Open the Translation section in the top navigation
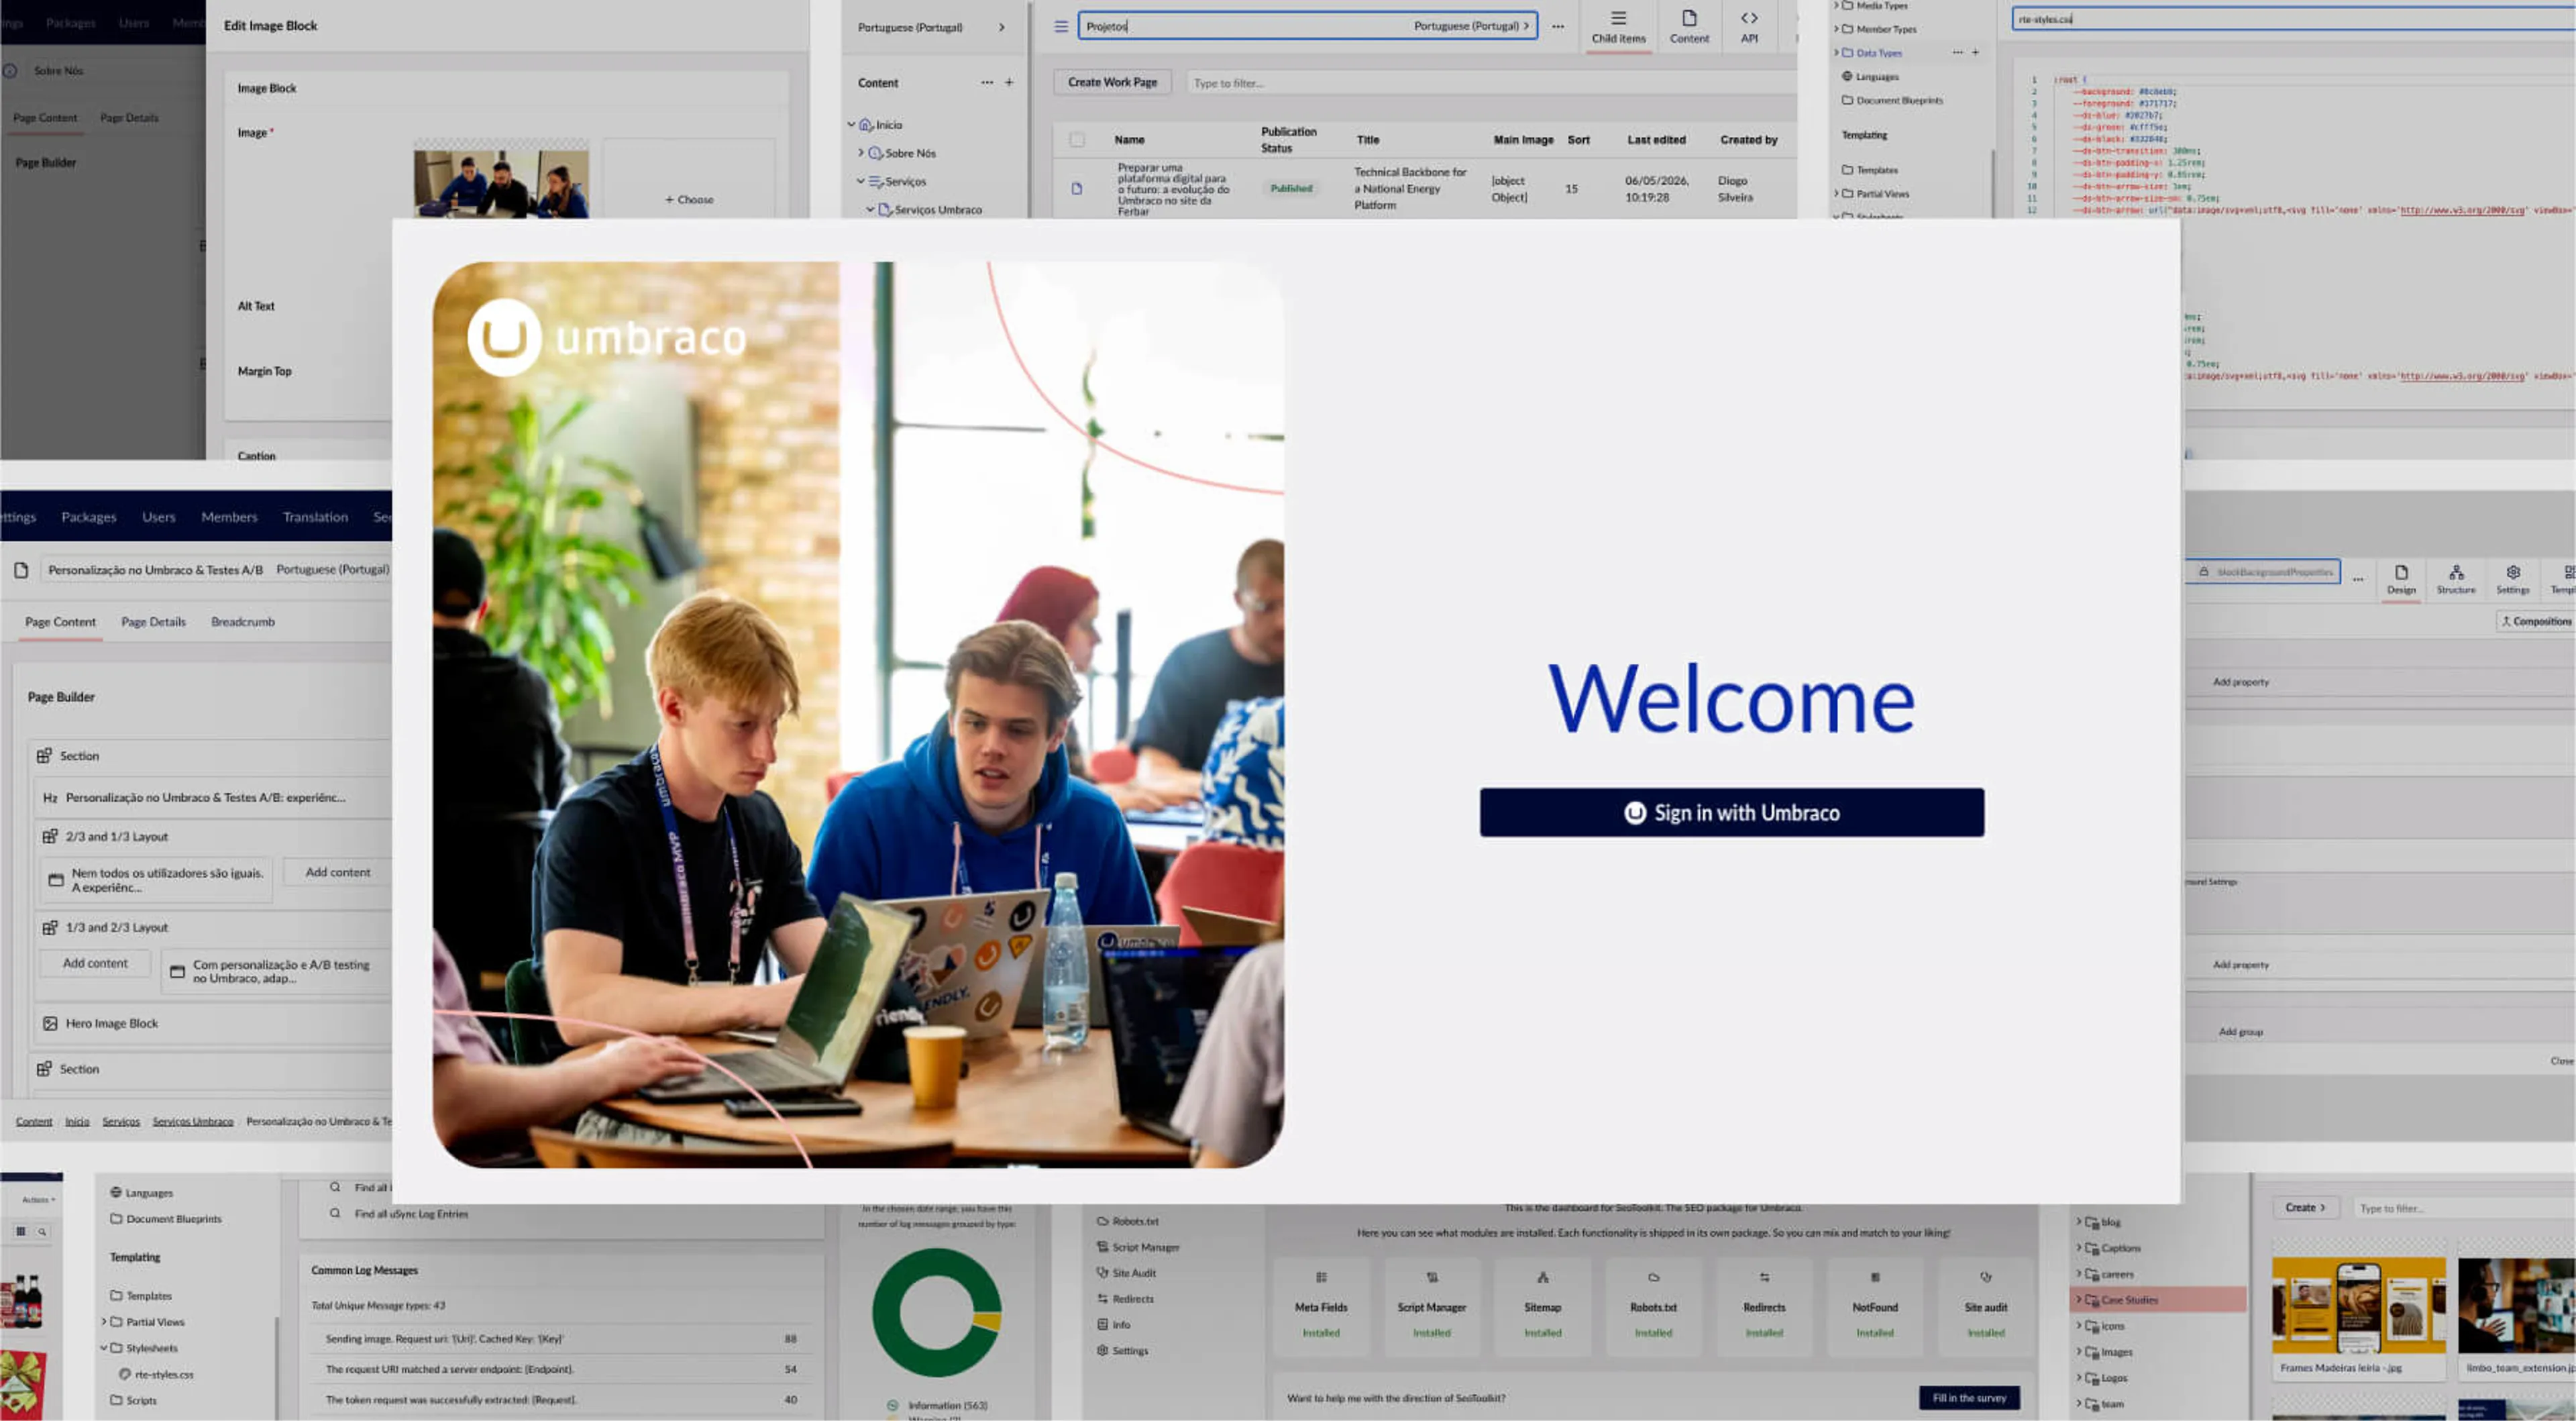Screen dimensions: 2576x1421 (315, 517)
